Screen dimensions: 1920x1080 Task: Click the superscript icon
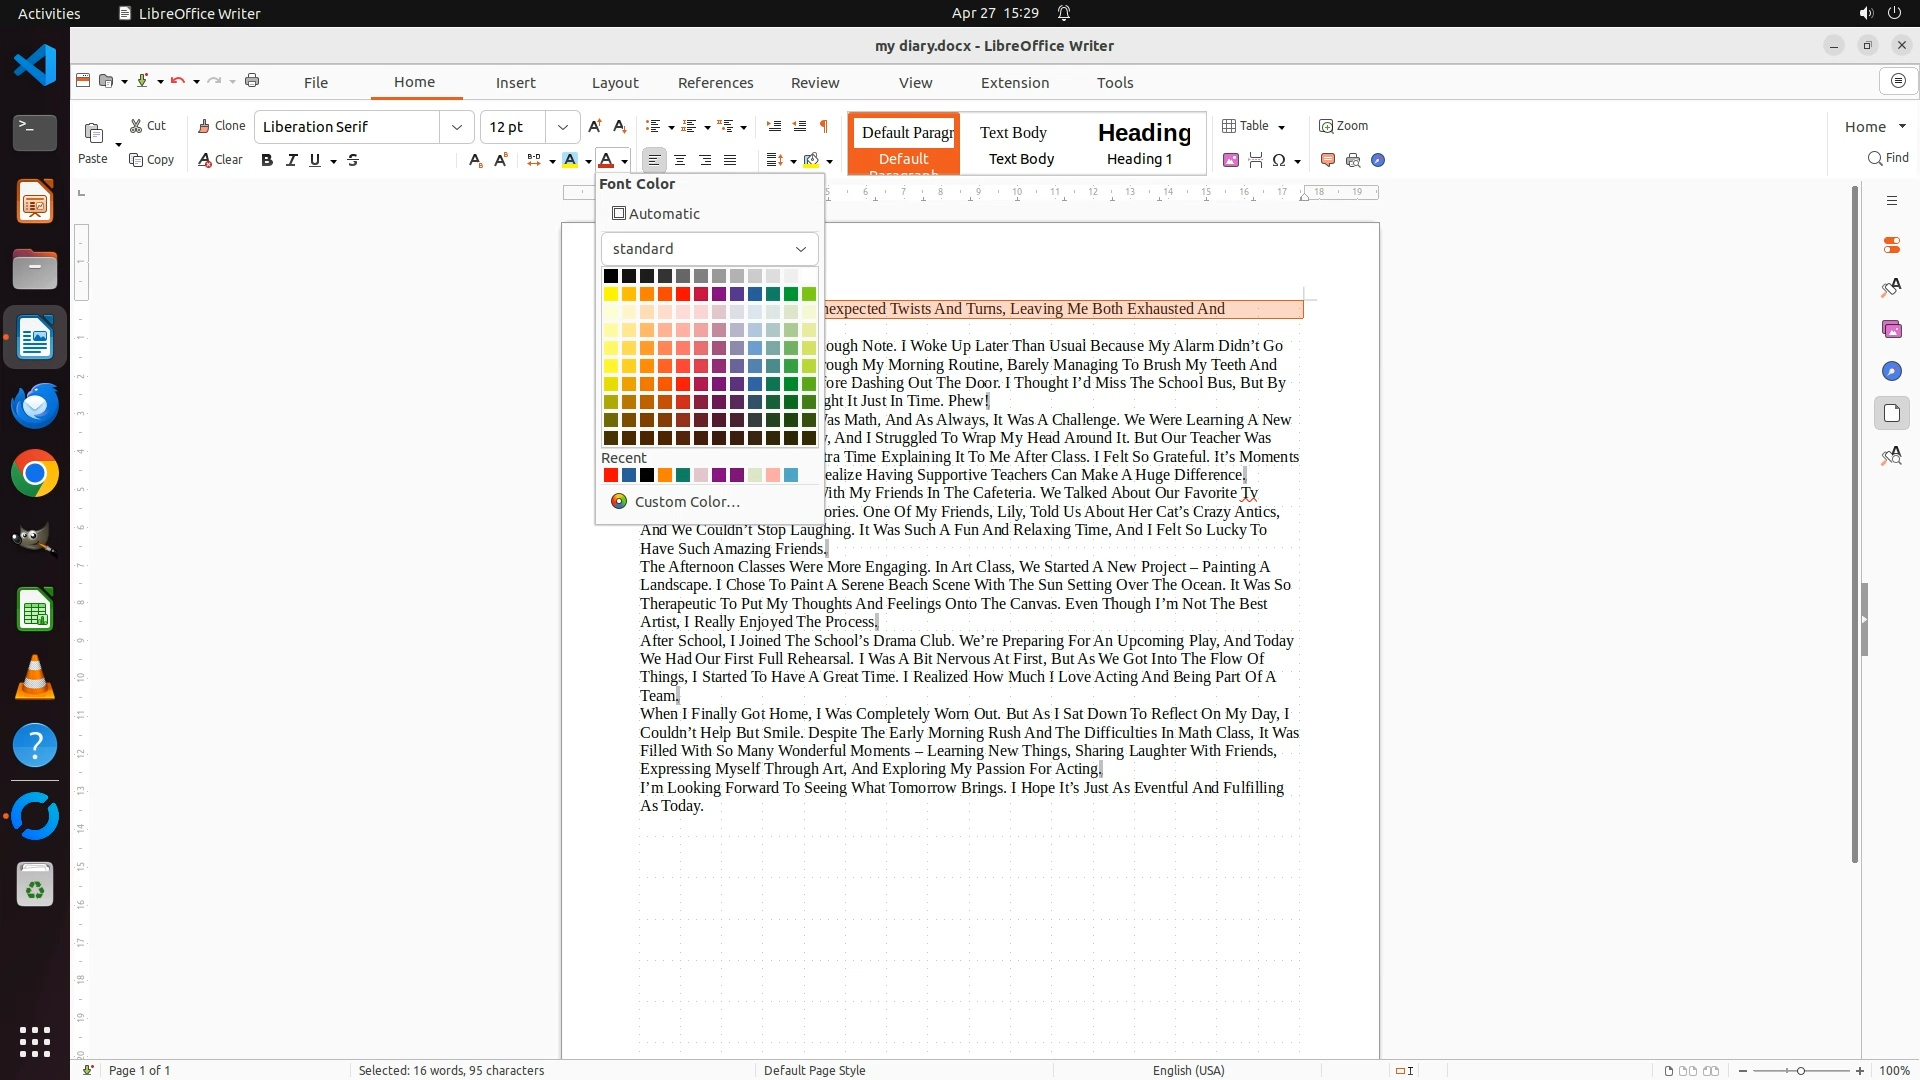[x=501, y=160]
